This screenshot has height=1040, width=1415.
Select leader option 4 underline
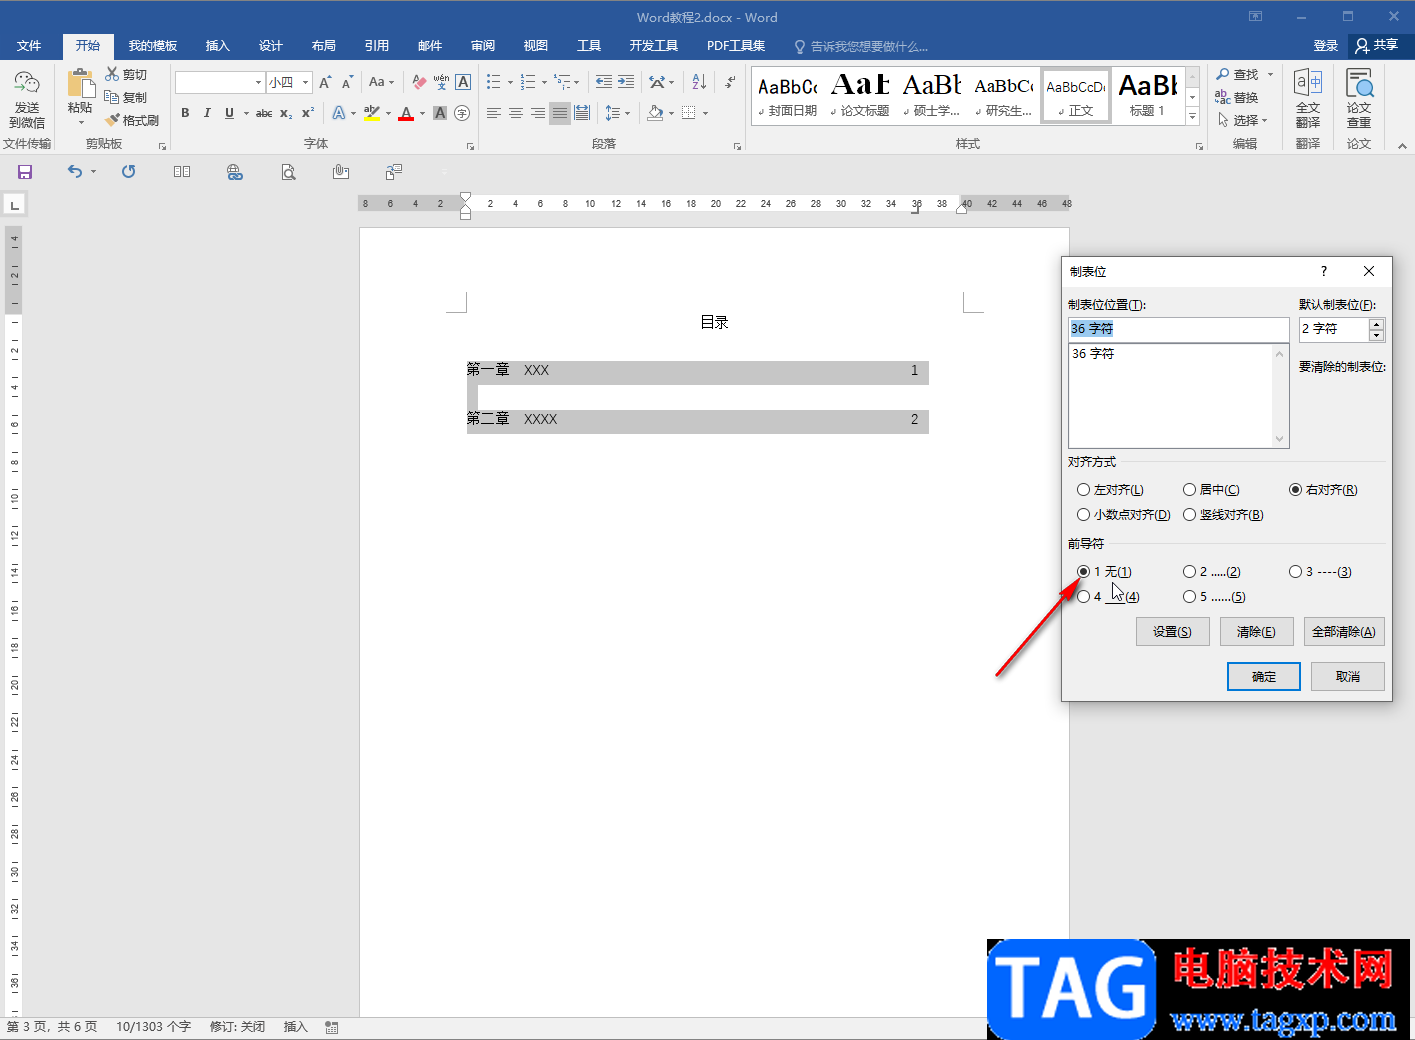1084,597
